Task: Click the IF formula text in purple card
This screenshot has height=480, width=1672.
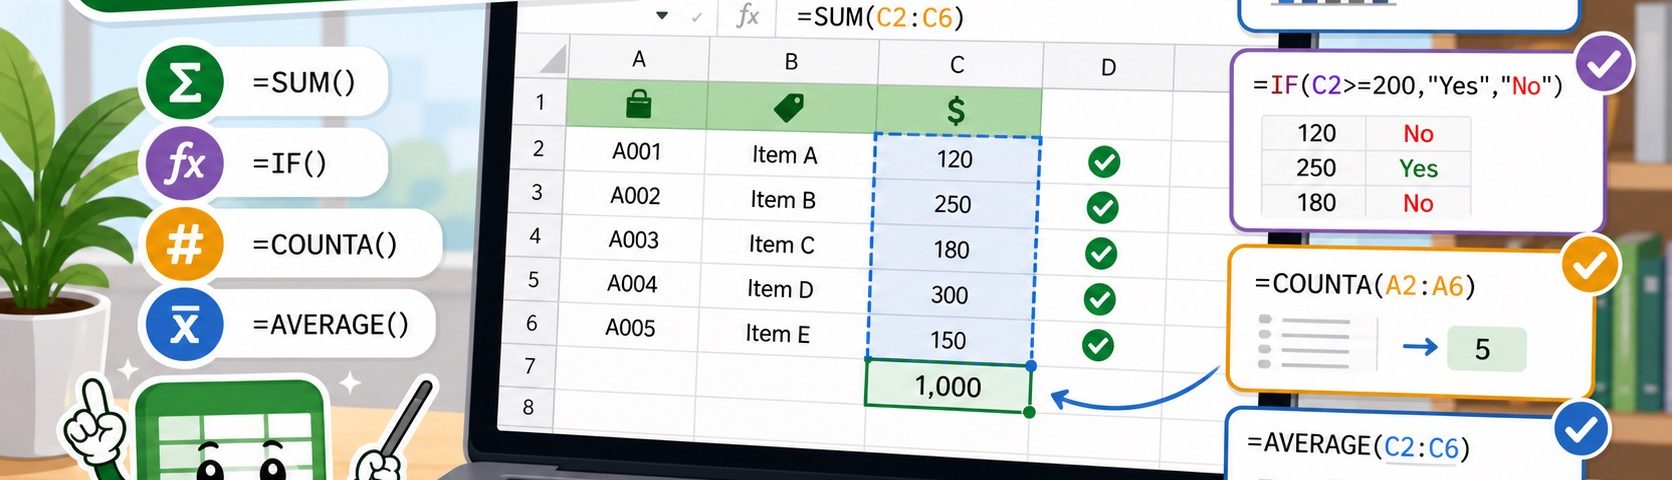Action: tap(1408, 86)
